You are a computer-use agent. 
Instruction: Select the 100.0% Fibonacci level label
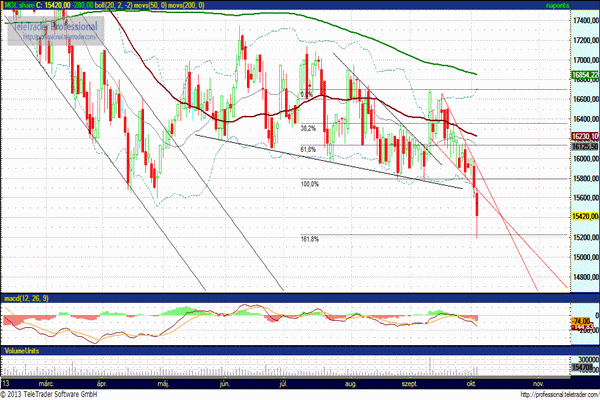[309, 184]
